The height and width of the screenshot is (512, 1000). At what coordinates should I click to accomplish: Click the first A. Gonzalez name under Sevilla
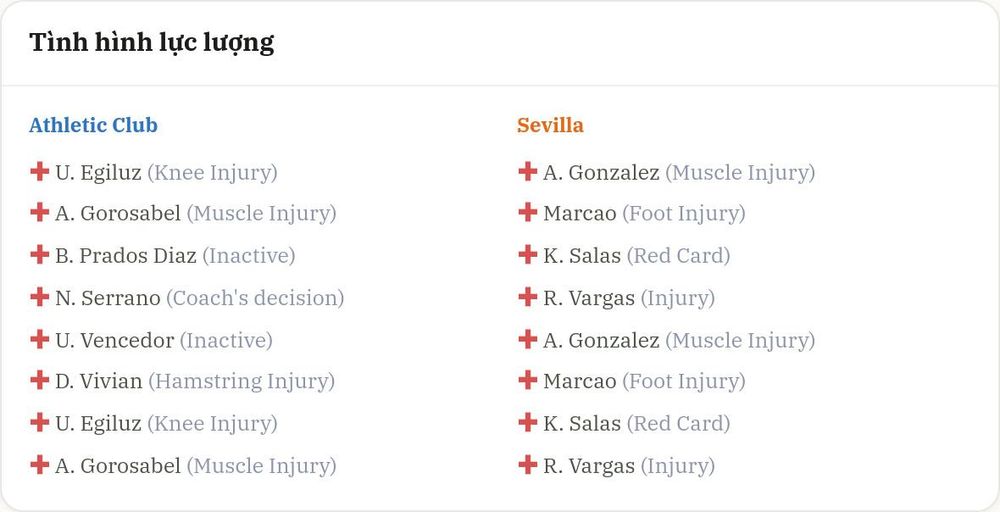point(601,173)
